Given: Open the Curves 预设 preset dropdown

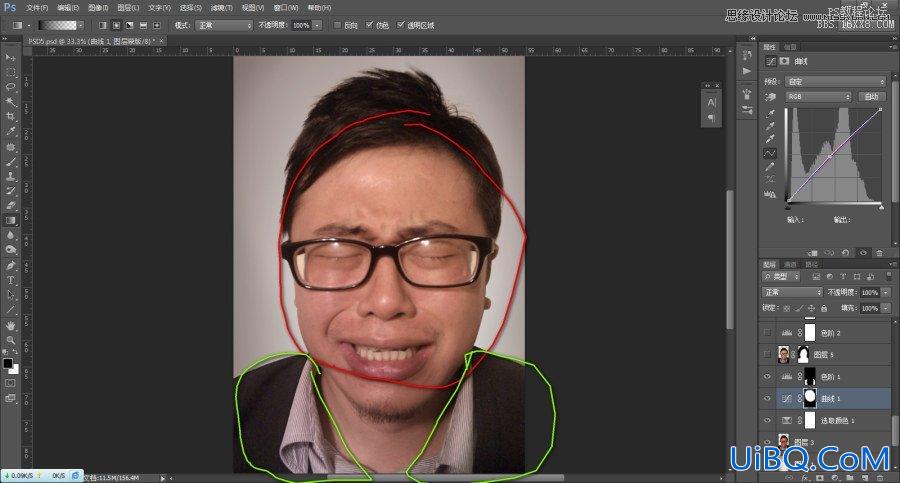Looking at the screenshot, I should coord(836,82).
